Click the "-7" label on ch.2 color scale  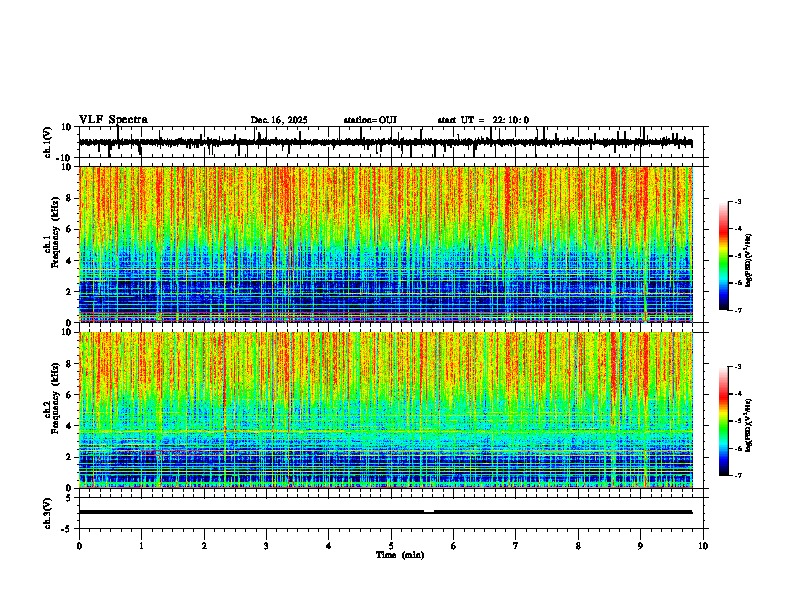pos(738,475)
